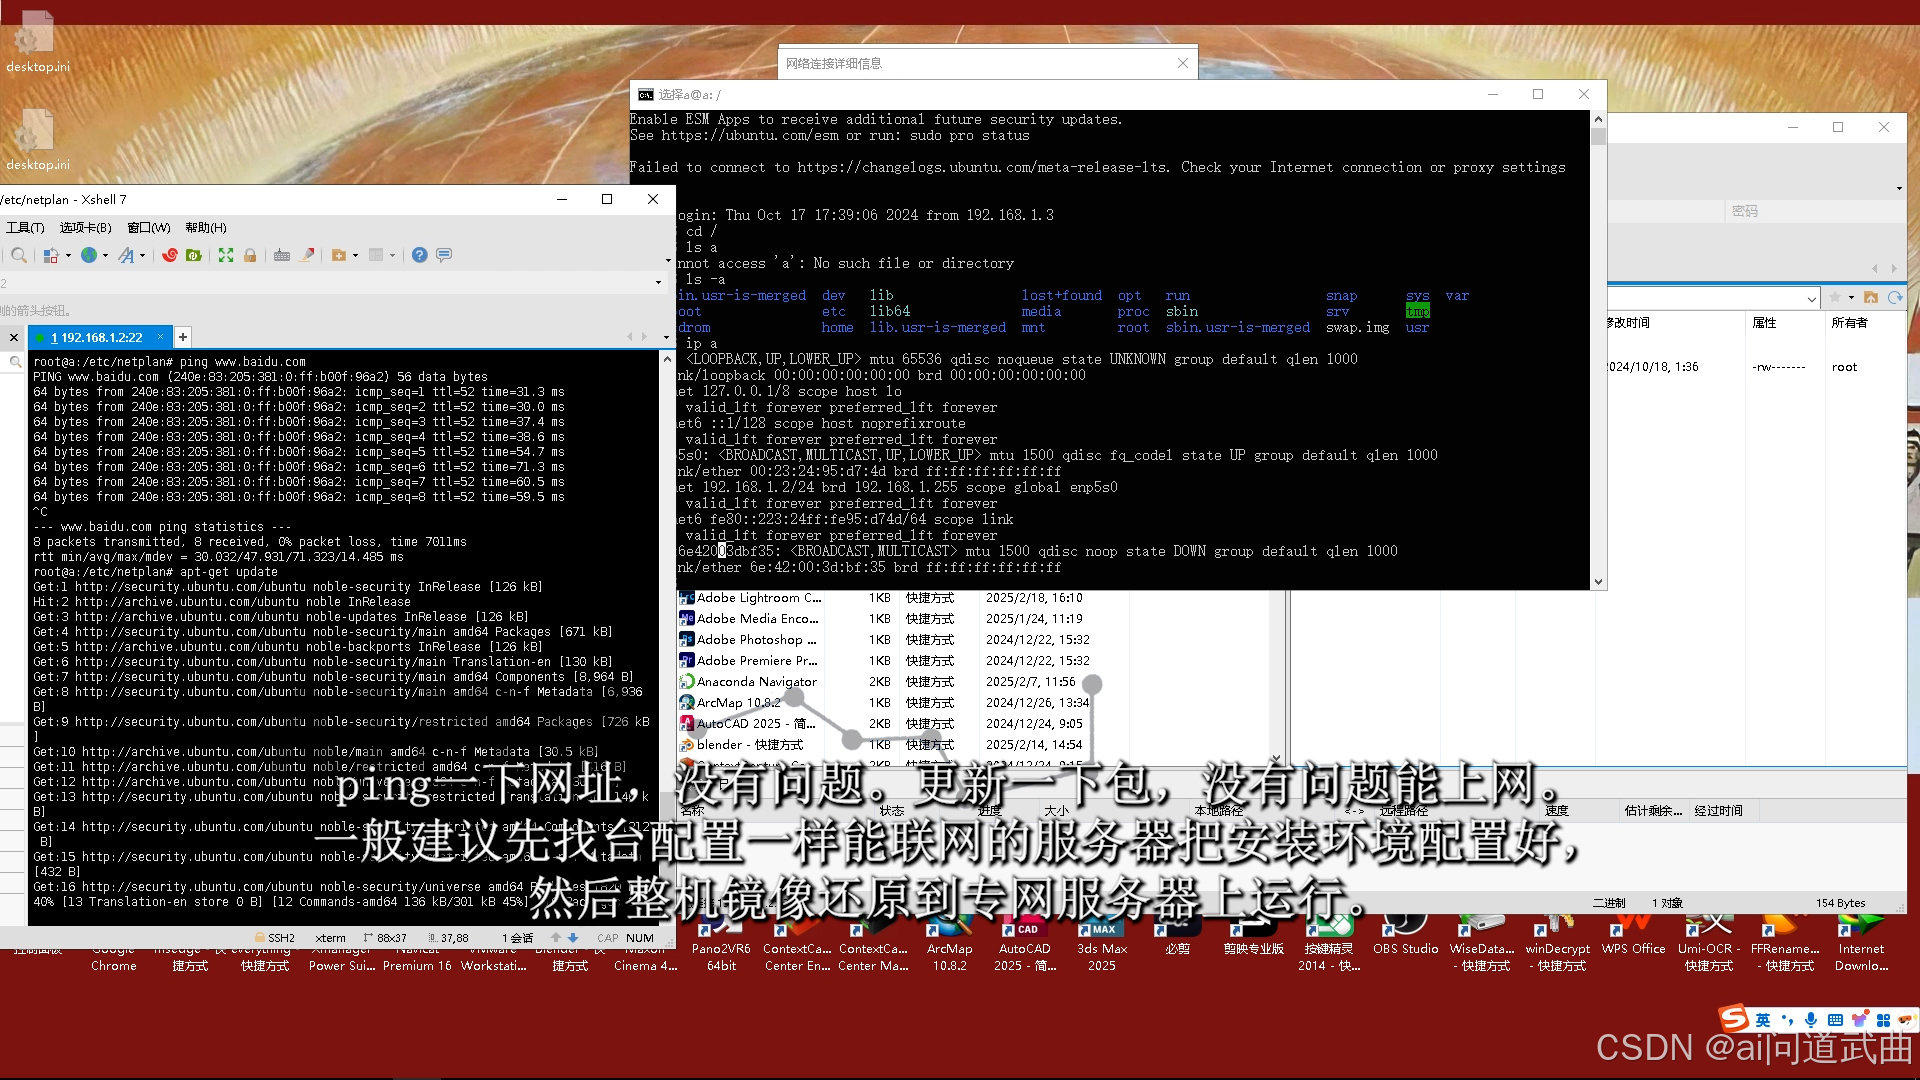Click the blue download arrow in status bar
The height and width of the screenshot is (1080, 1920).
point(573,938)
